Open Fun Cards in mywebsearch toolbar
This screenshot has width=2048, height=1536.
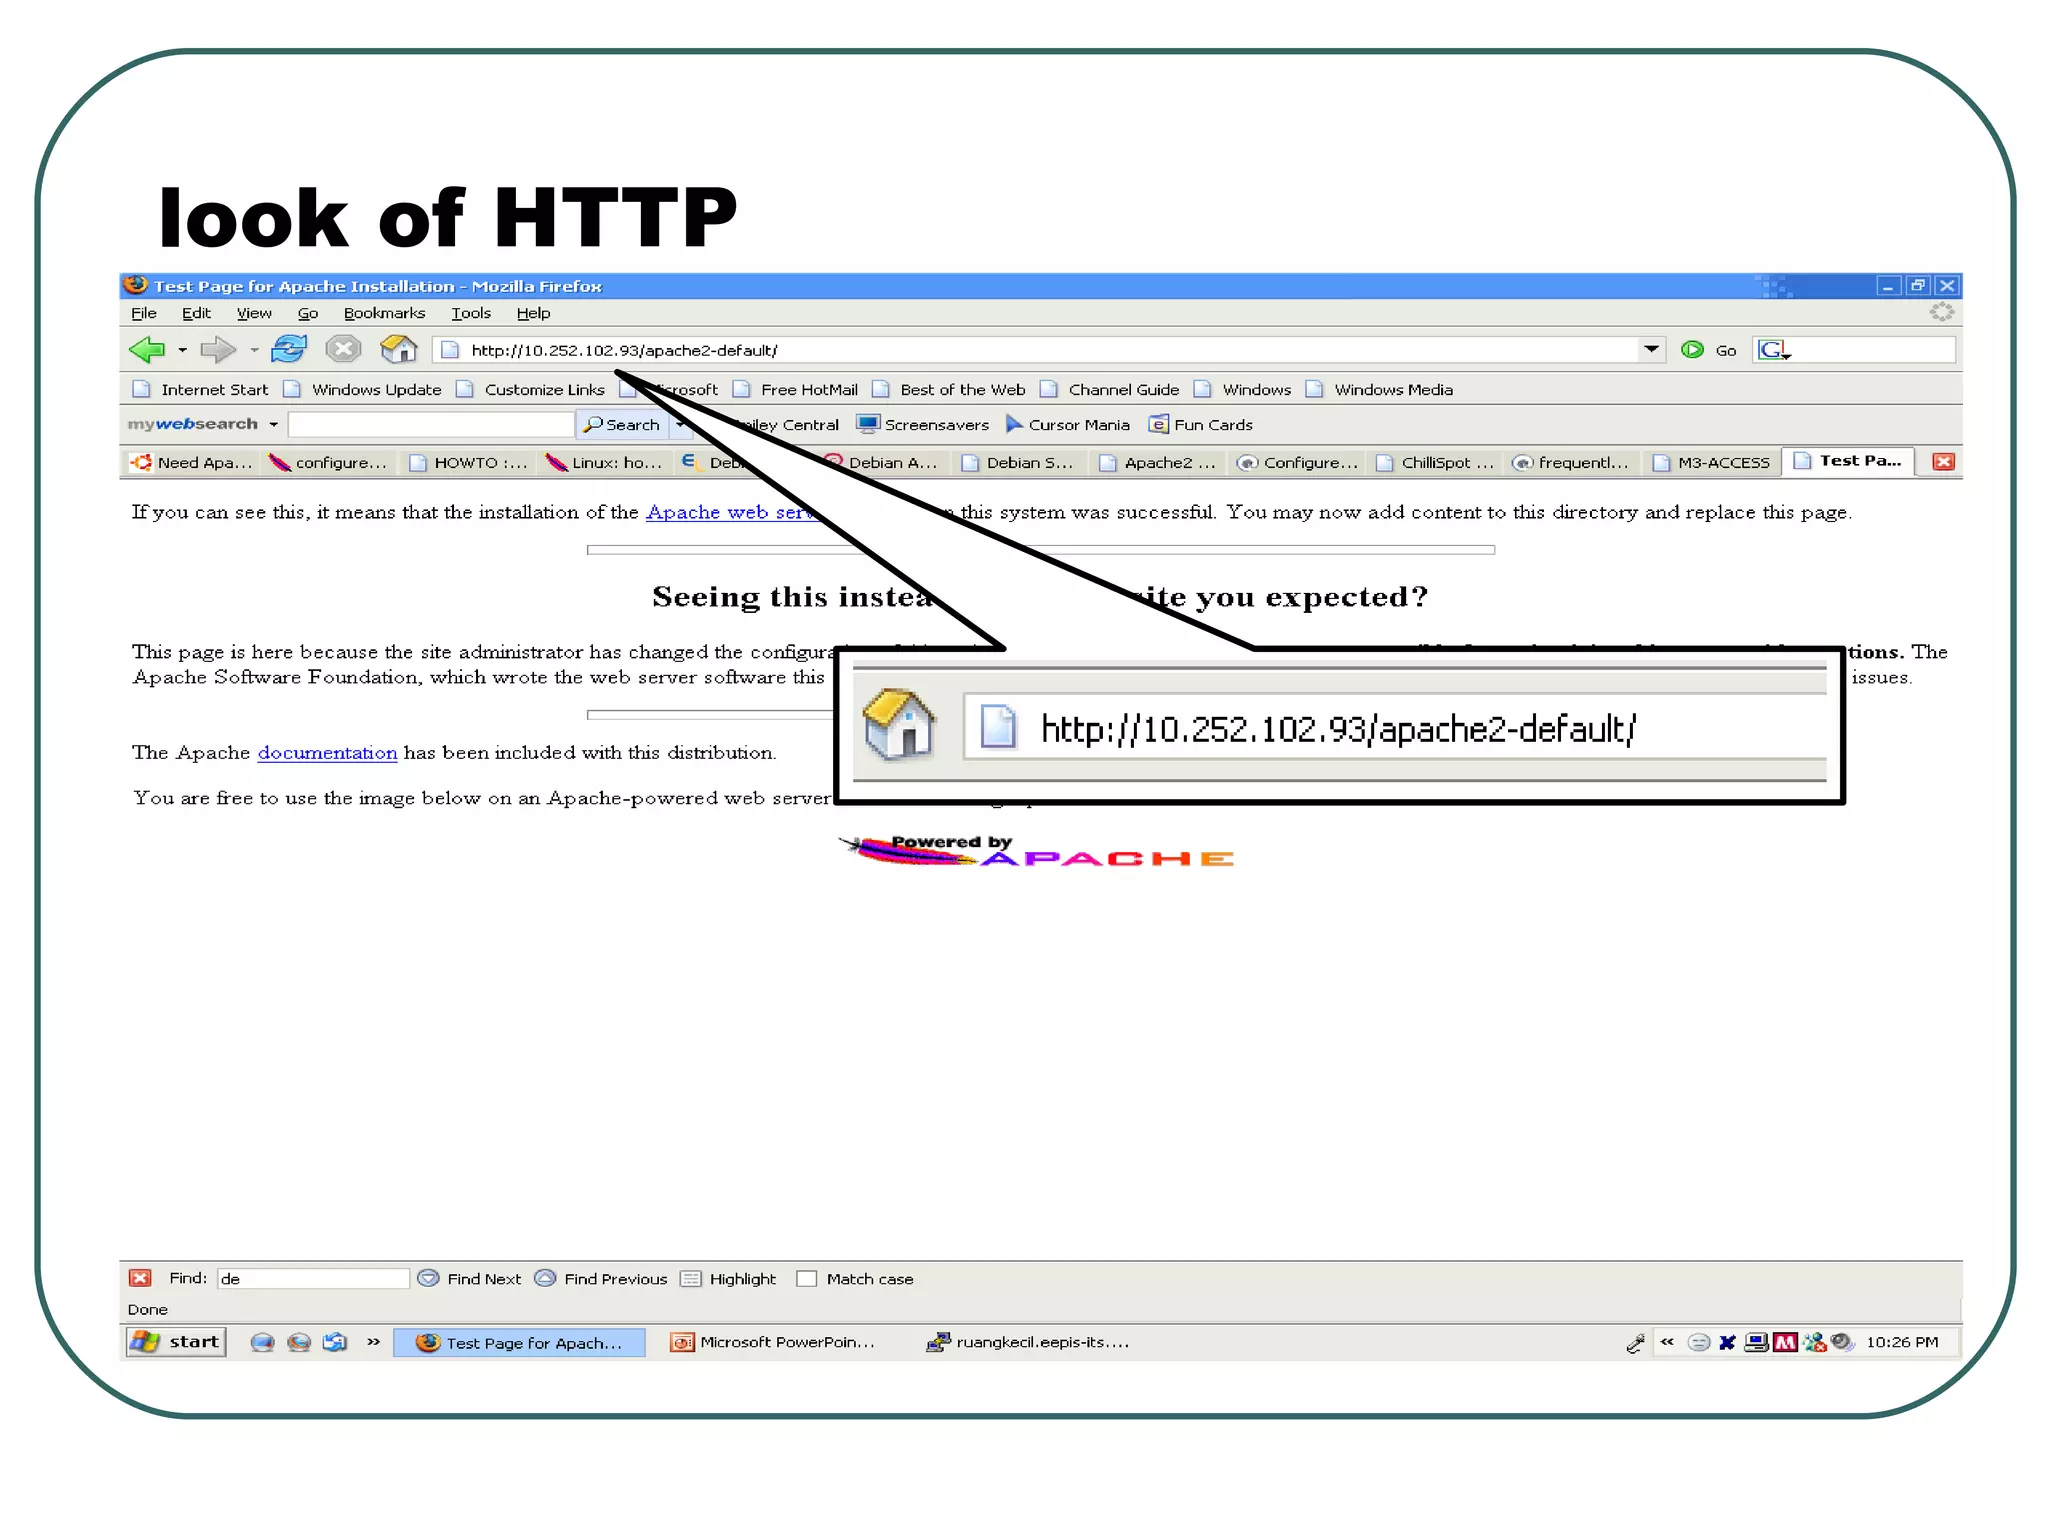point(1201,425)
